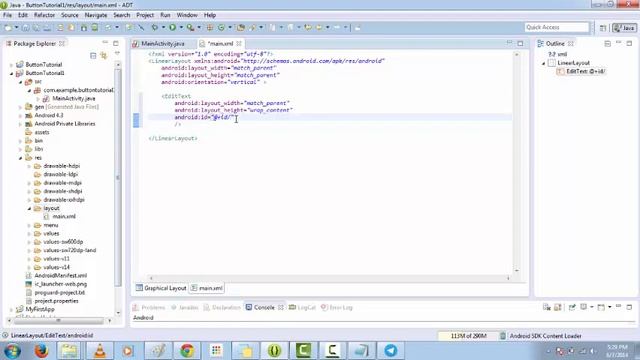Screen dimensions: 640x360
Task: Open Telegram from the taskbar
Action: click(x=391, y=351)
